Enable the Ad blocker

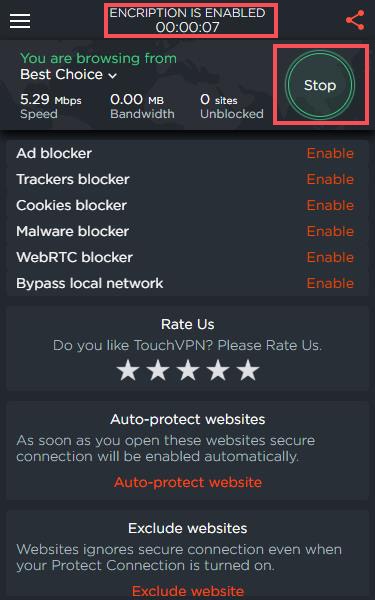(x=330, y=153)
